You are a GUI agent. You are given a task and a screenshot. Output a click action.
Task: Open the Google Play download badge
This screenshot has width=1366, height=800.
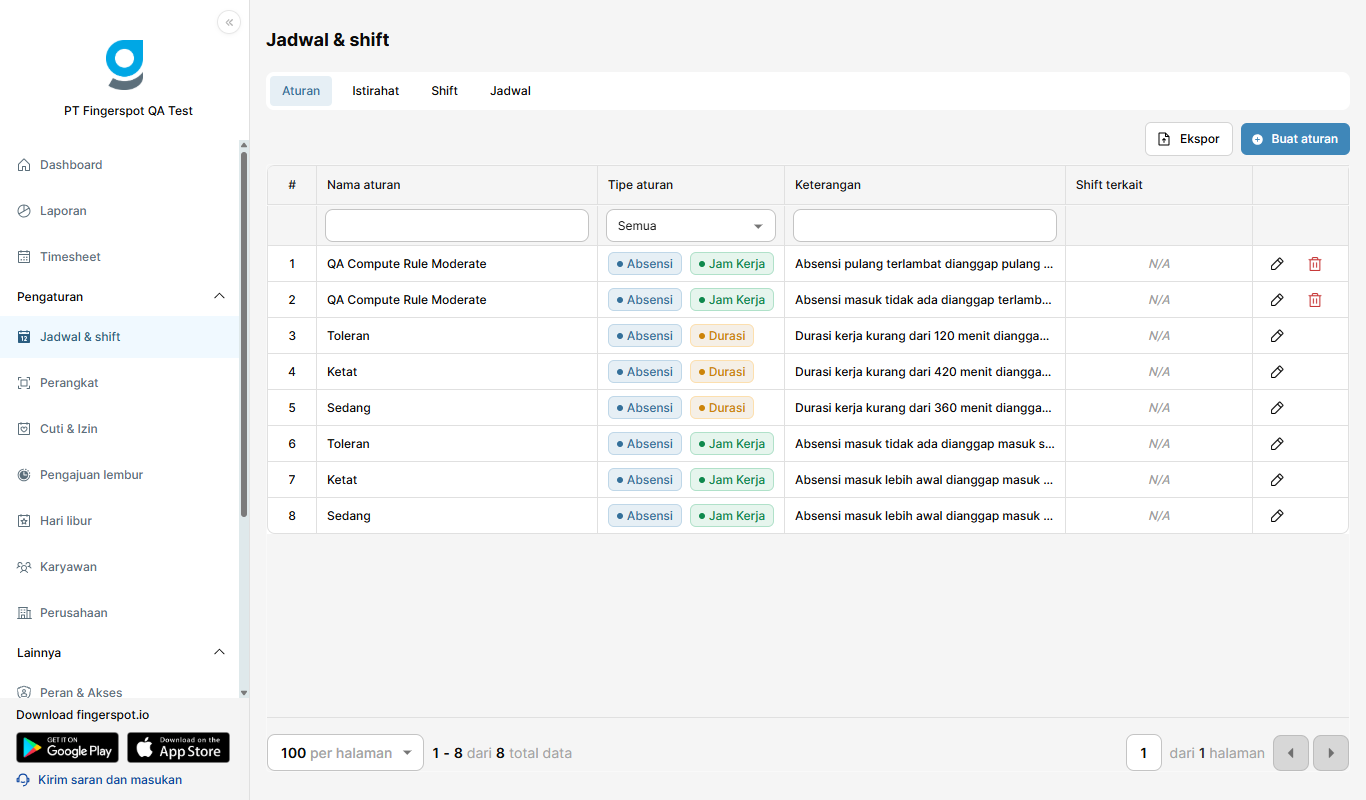[67, 748]
